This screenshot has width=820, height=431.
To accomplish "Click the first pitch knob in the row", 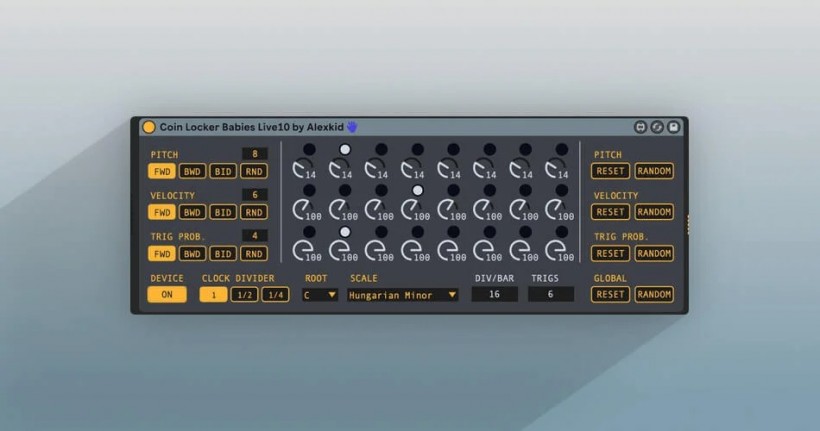I will (303, 168).
